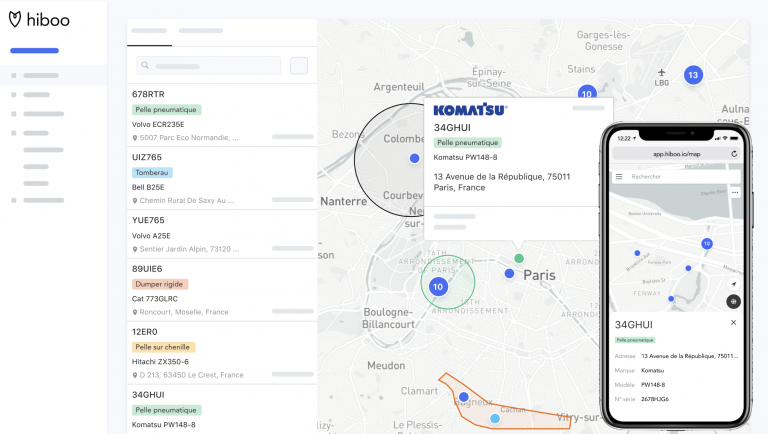Select the highlighted first sidebar menu item
Viewport: 768px width, 434px height.
click(54, 75)
